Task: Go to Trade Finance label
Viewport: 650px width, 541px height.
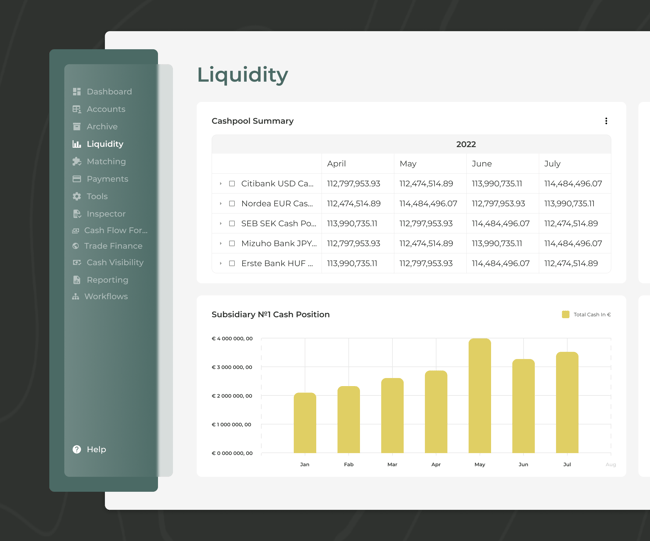Action: 113,246
